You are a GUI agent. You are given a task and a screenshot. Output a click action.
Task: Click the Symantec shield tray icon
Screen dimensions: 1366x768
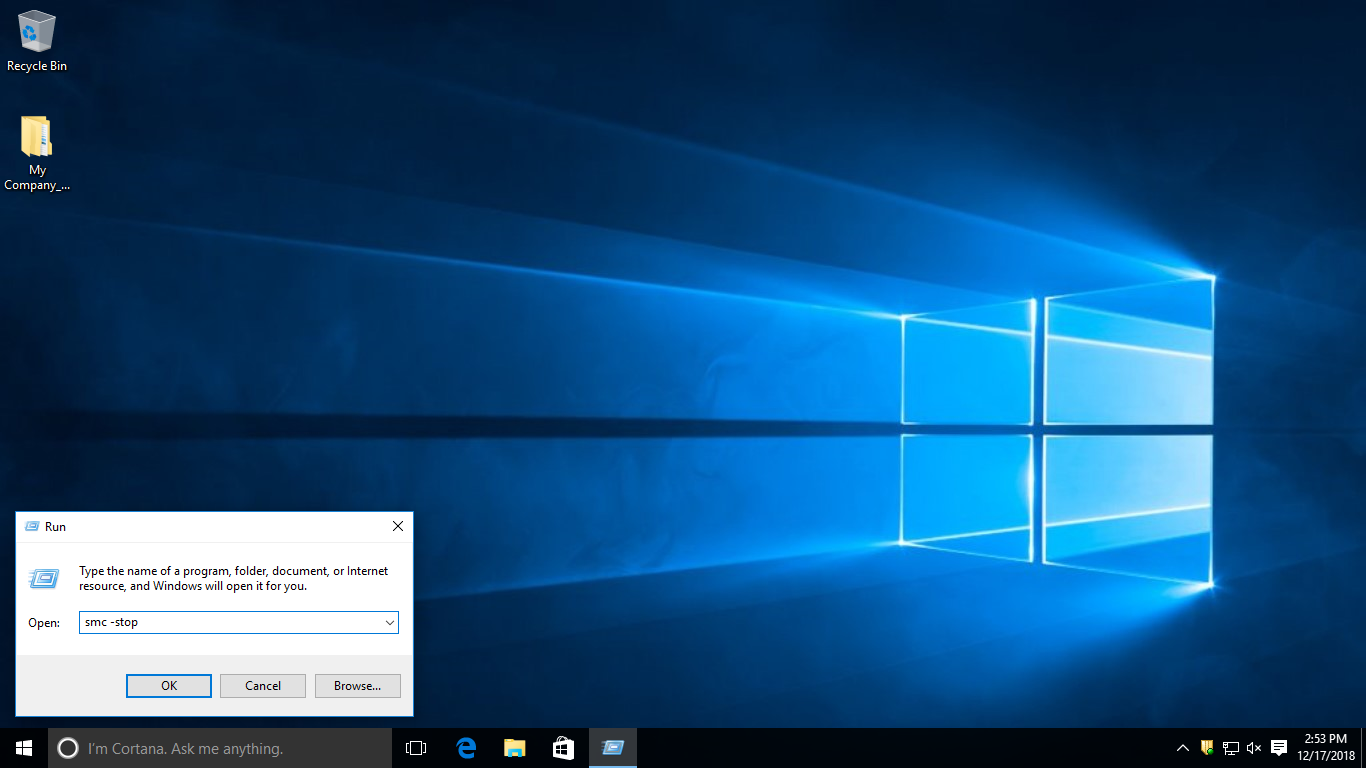1207,748
